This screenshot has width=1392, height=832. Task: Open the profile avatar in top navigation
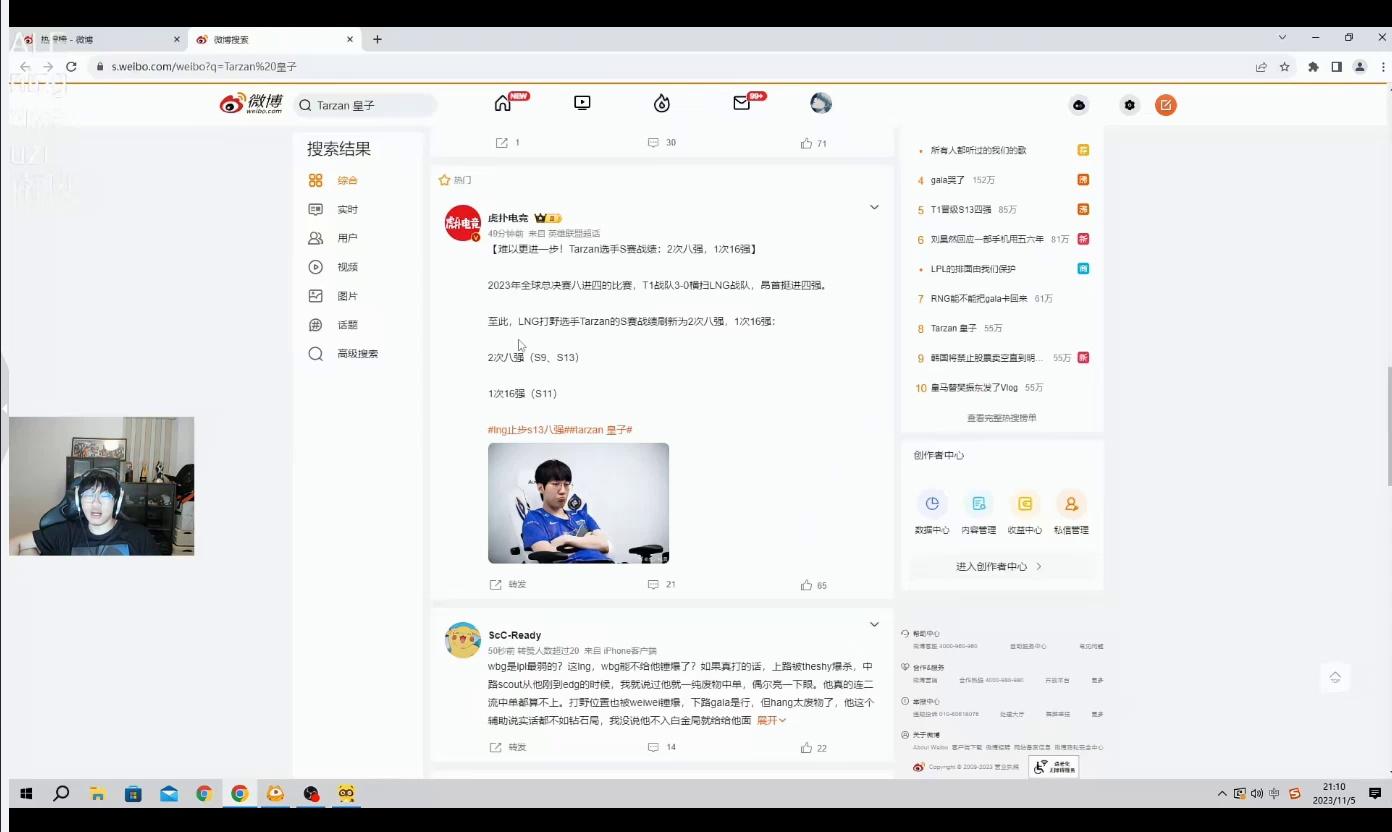coord(821,103)
